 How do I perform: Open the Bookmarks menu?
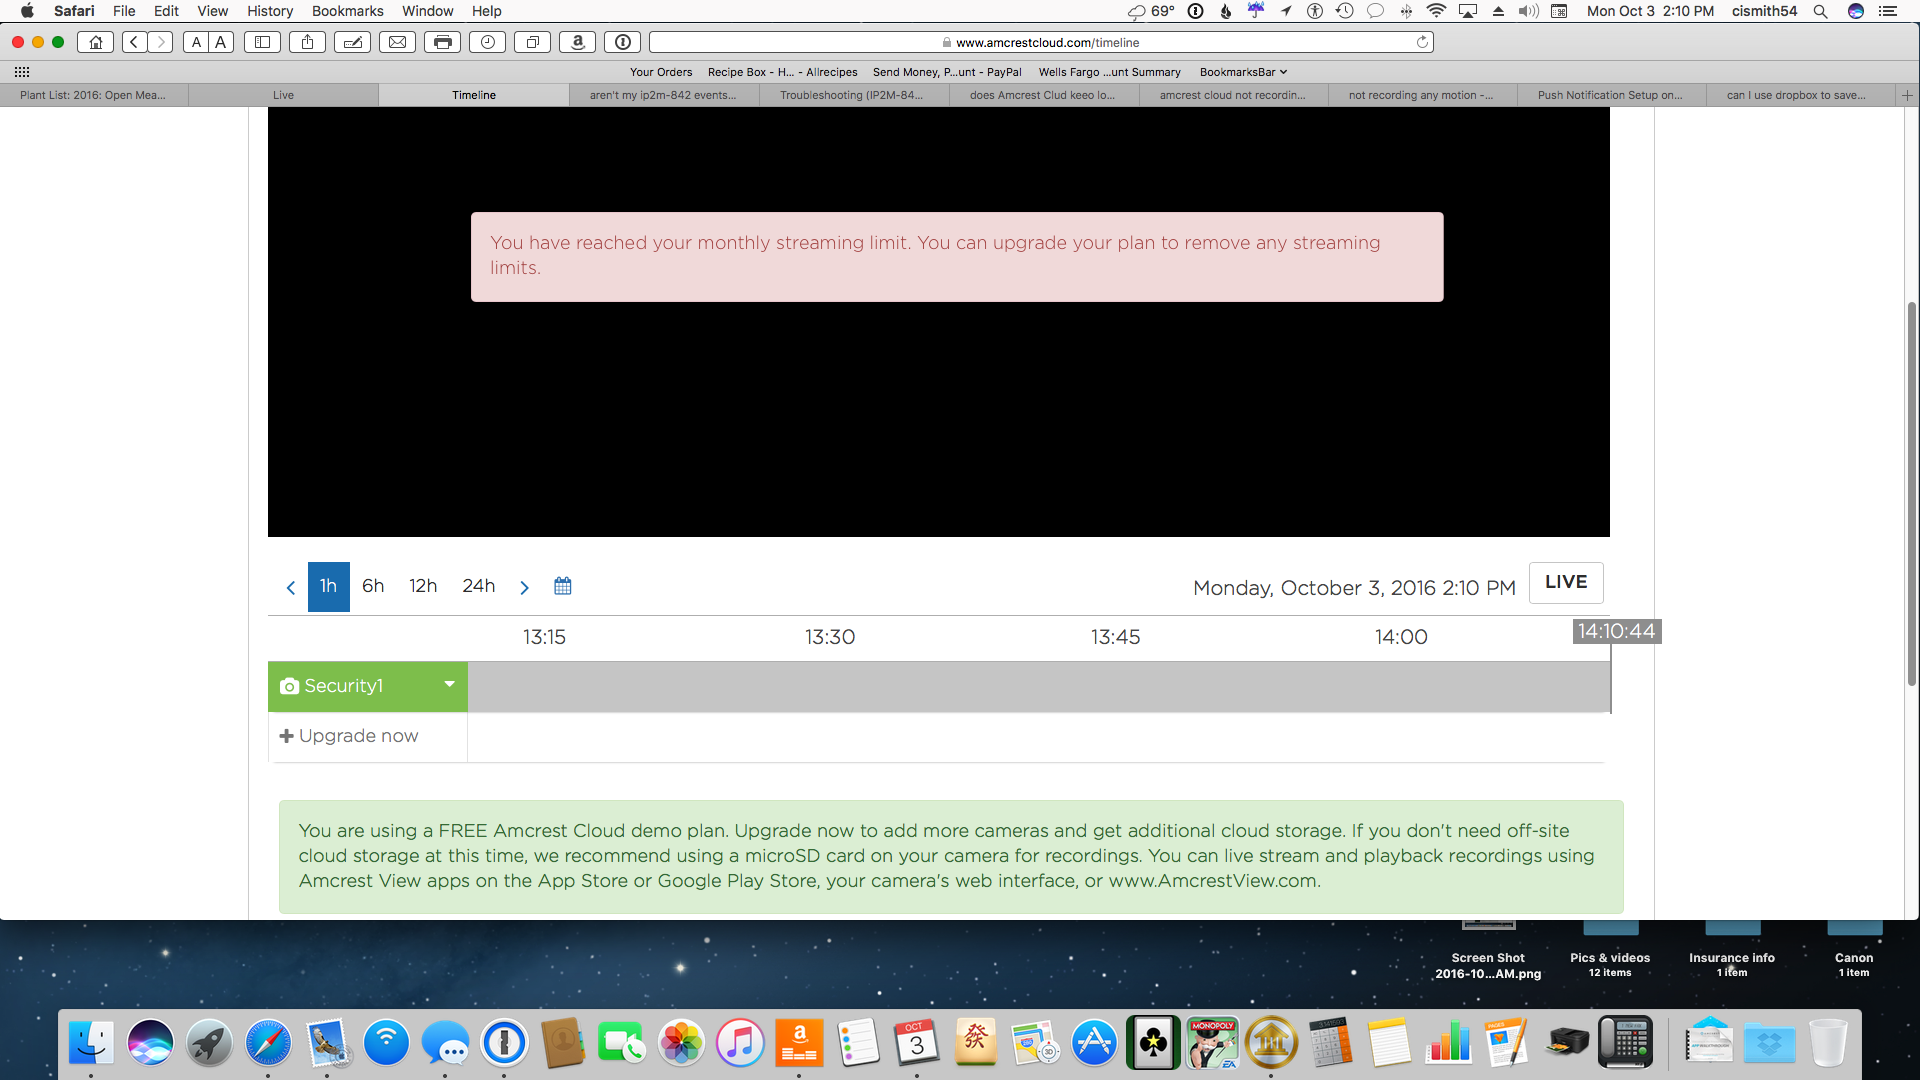[x=347, y=11]
